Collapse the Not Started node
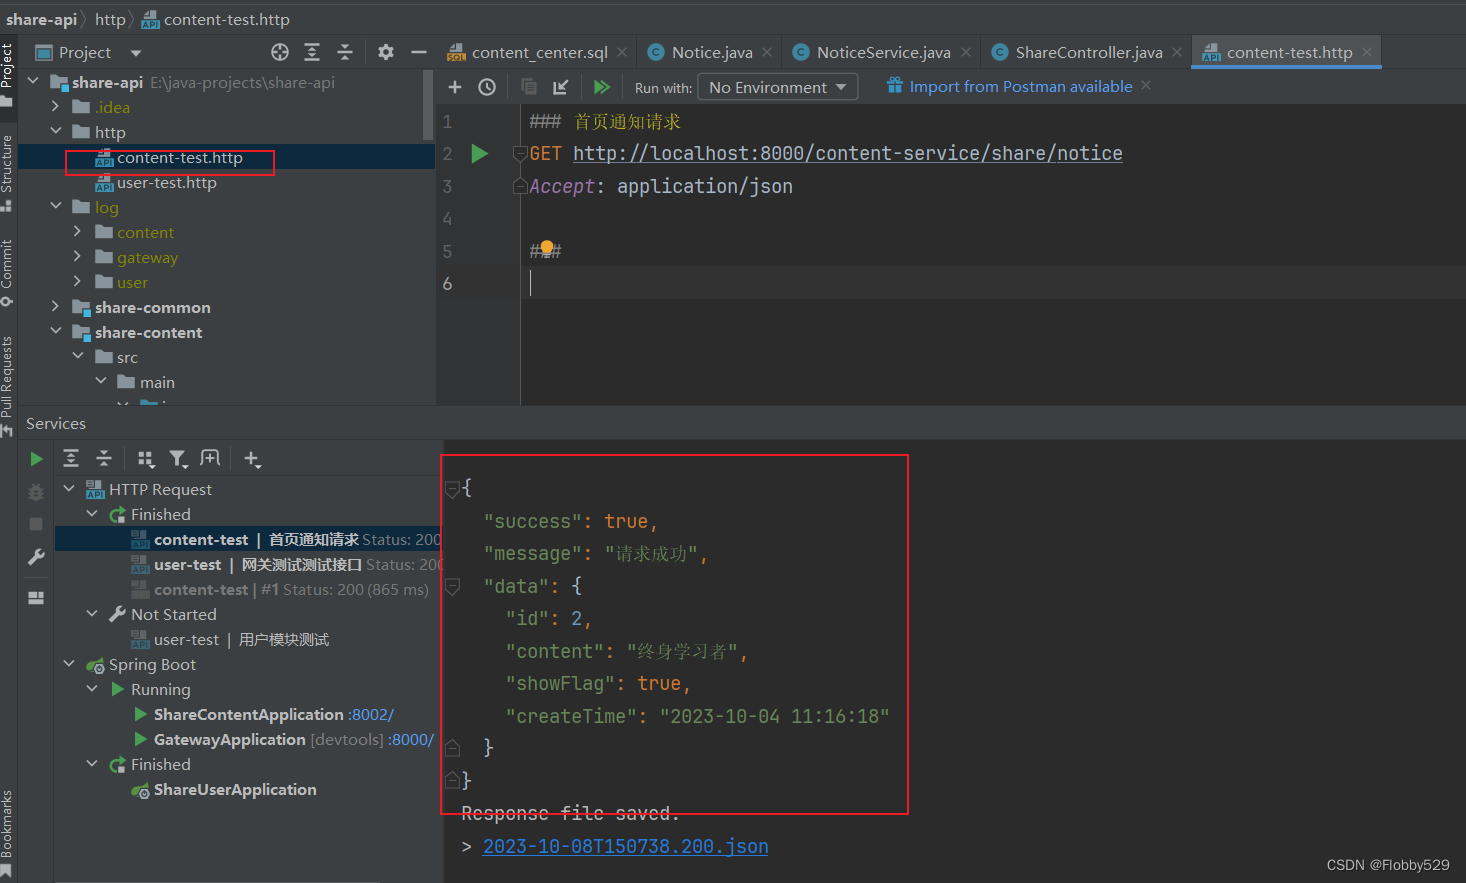Screen dimensions: 1466x883 tap(92, 613)
